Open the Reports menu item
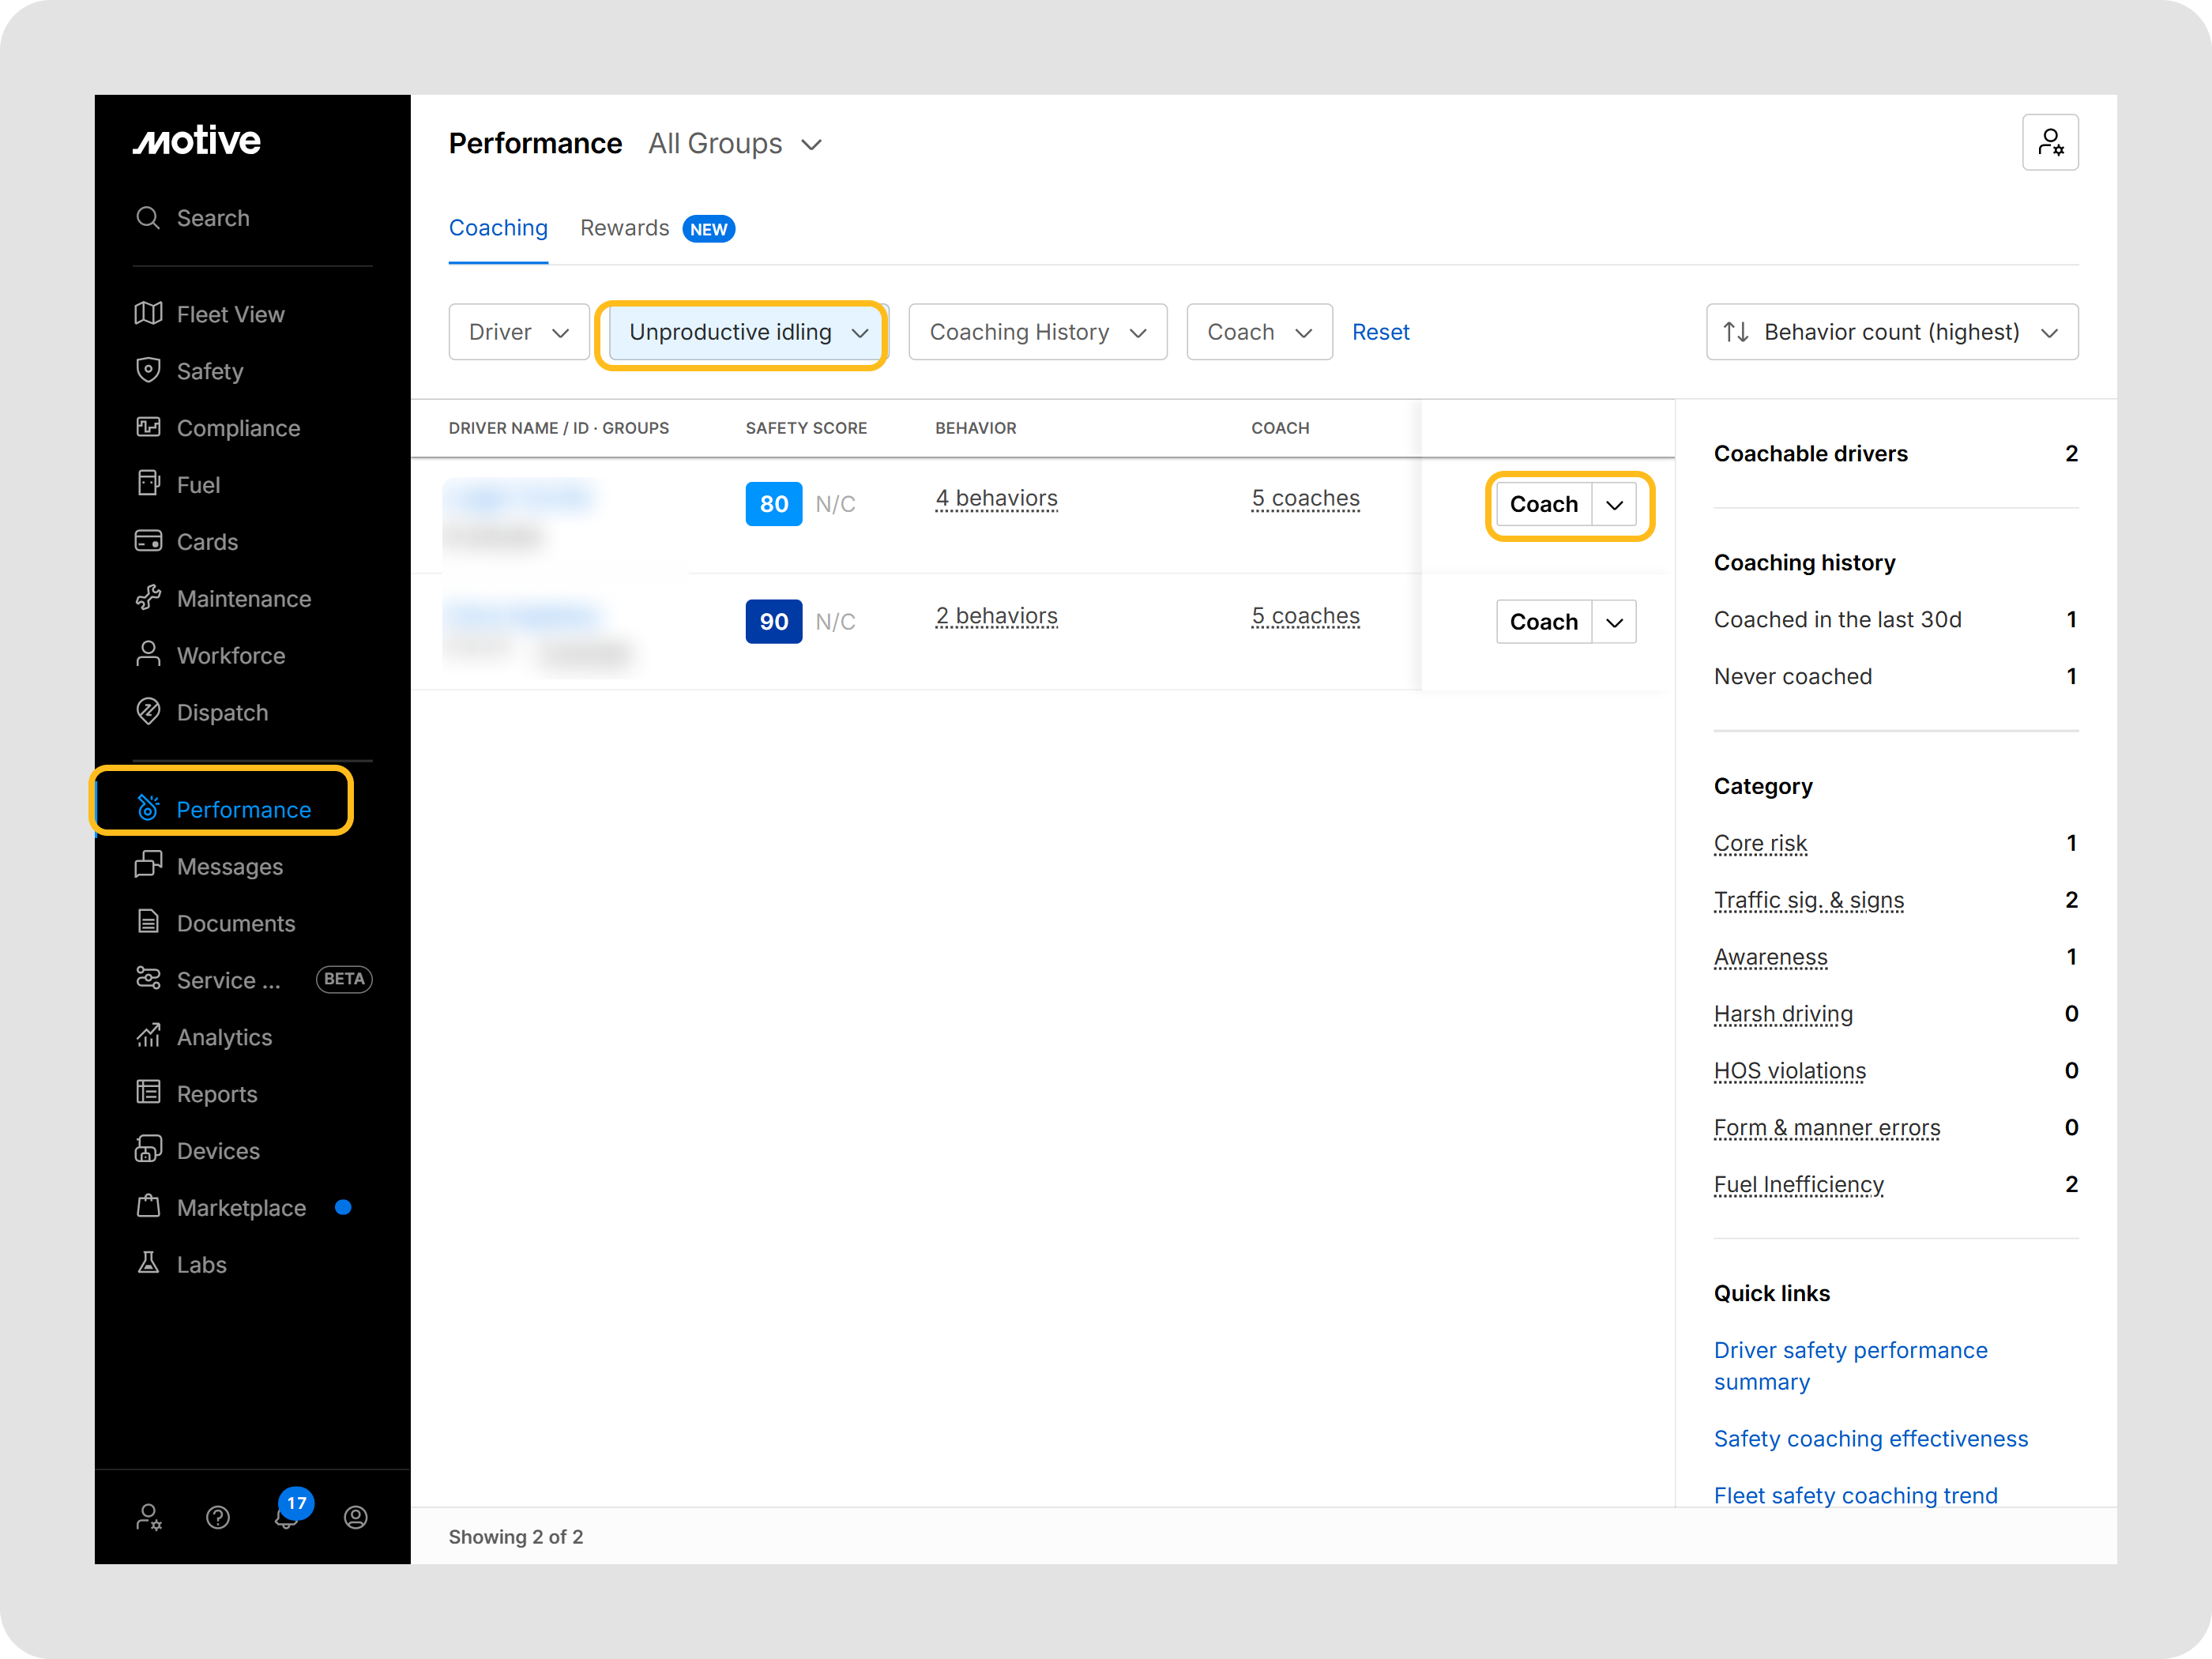The width and height of the screenshot is (2212, 1659). coord(217,1094)
